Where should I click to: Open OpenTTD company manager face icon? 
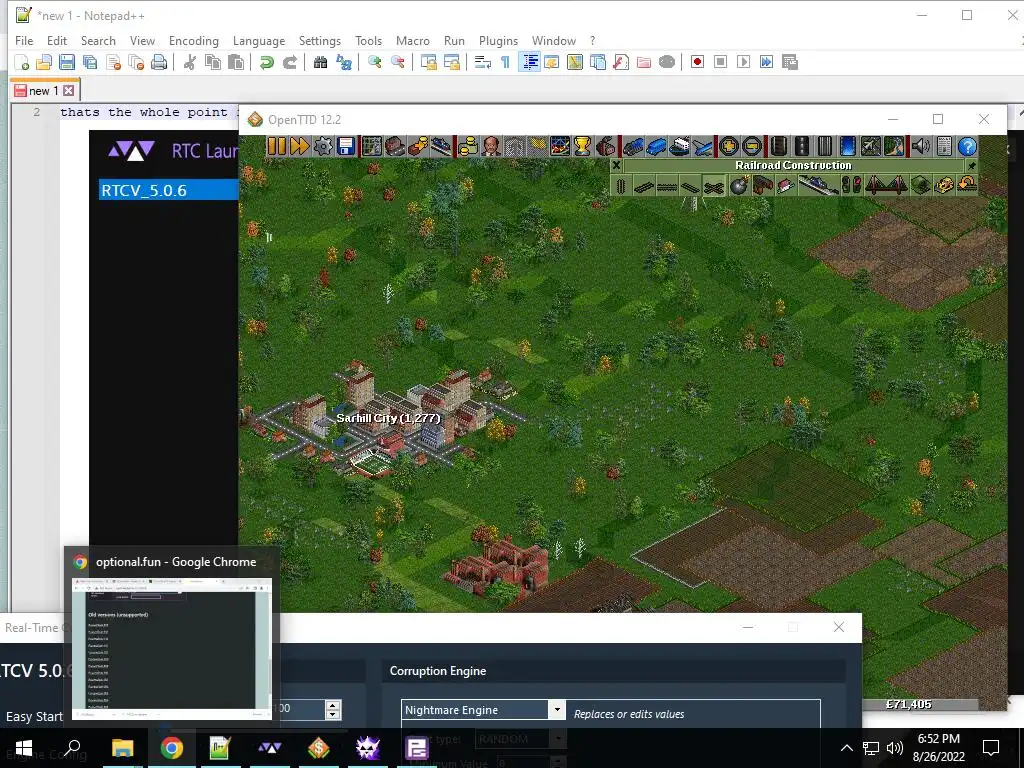coord(490,146)
